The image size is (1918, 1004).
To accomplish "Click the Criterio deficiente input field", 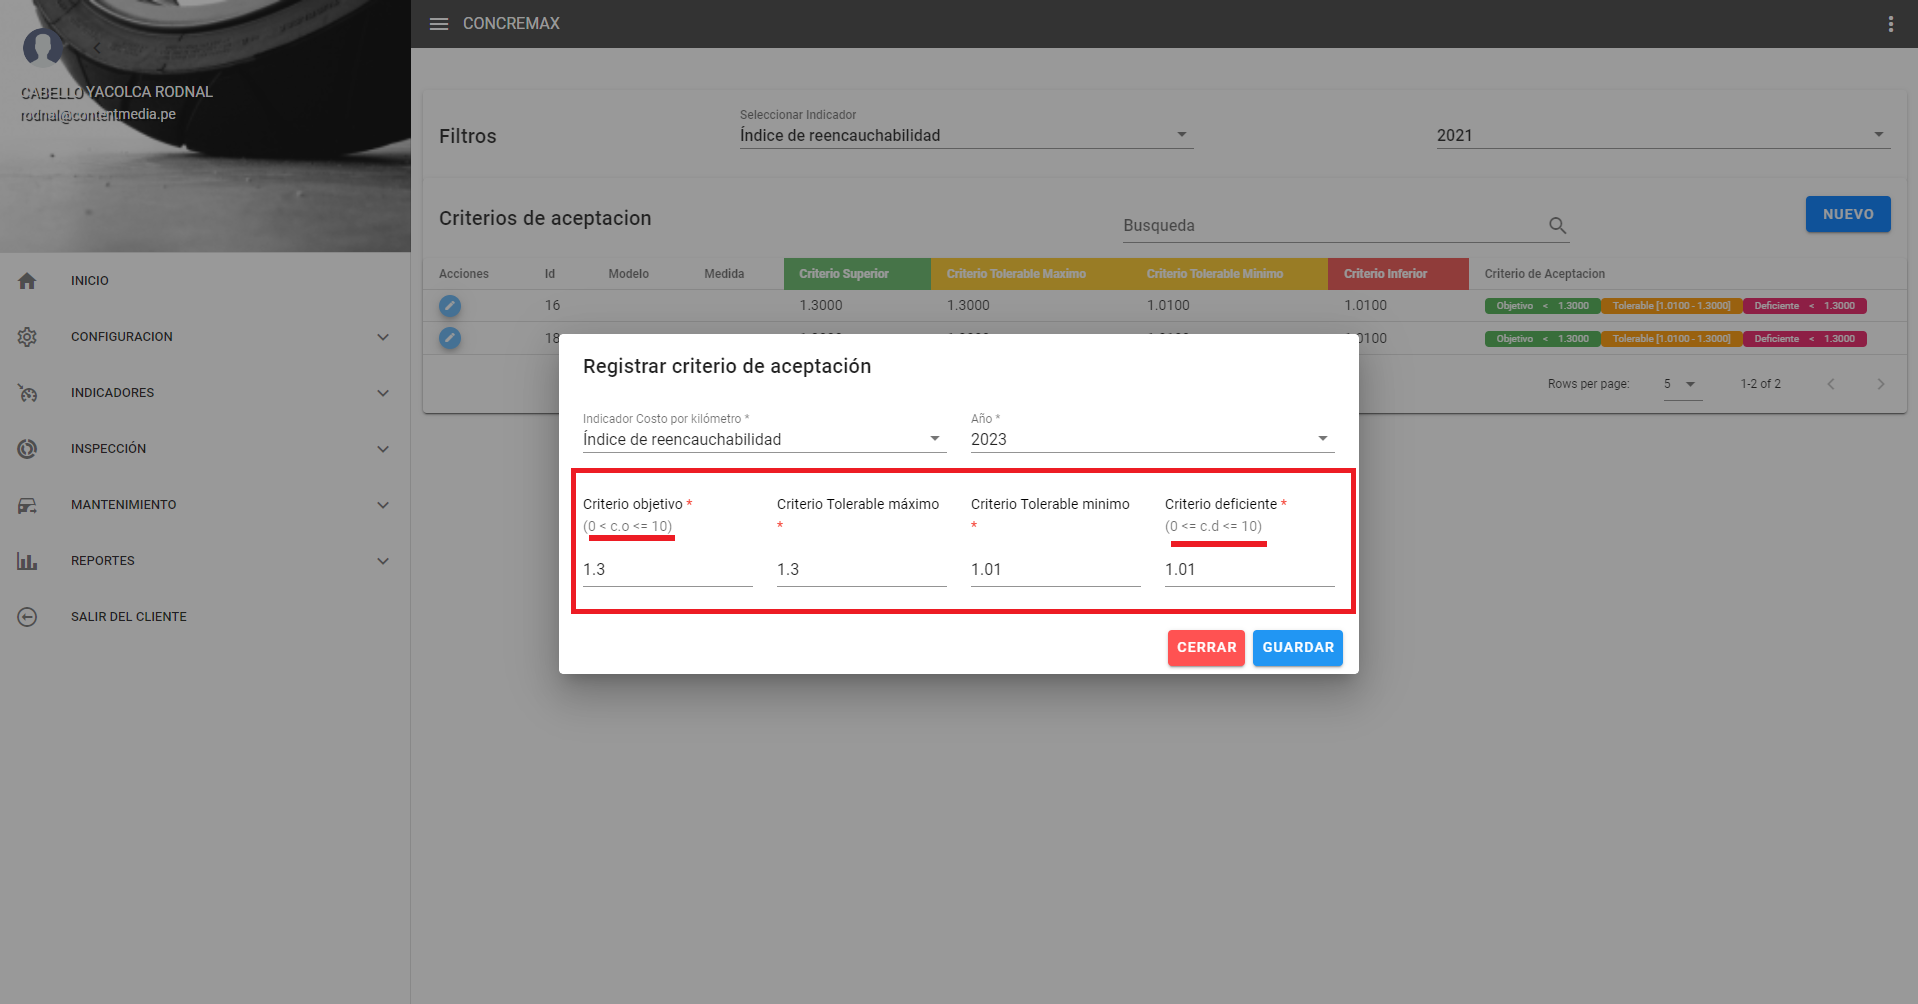I will (1248, 570).
